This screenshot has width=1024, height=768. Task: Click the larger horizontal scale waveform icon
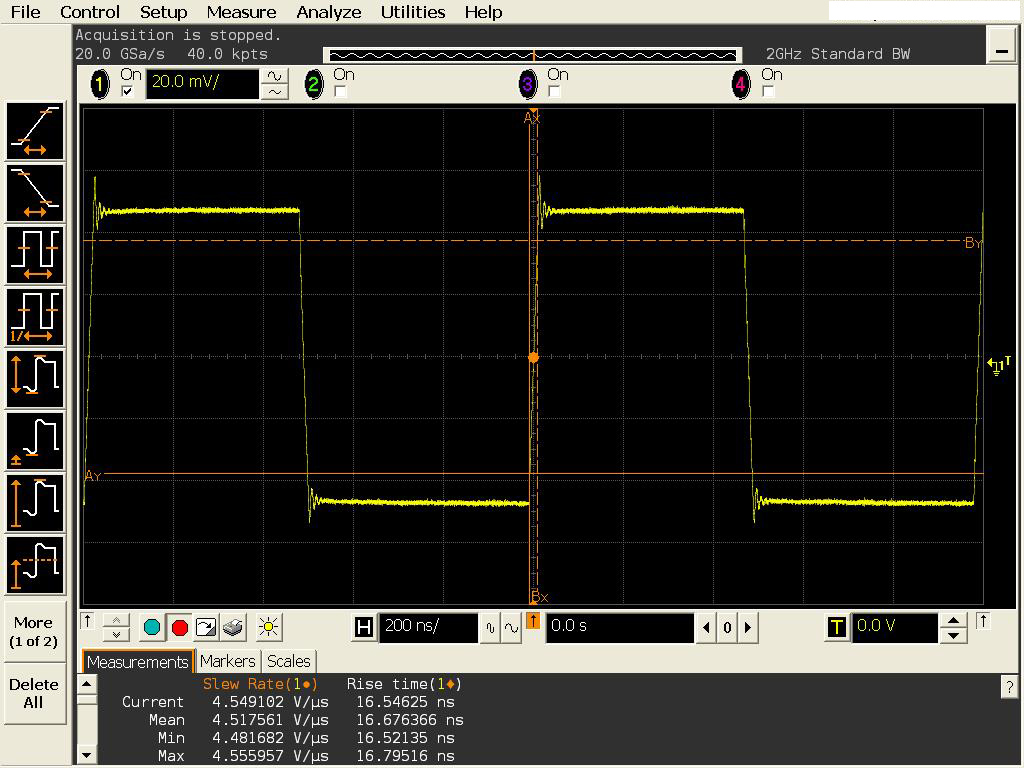click(511, 628)
